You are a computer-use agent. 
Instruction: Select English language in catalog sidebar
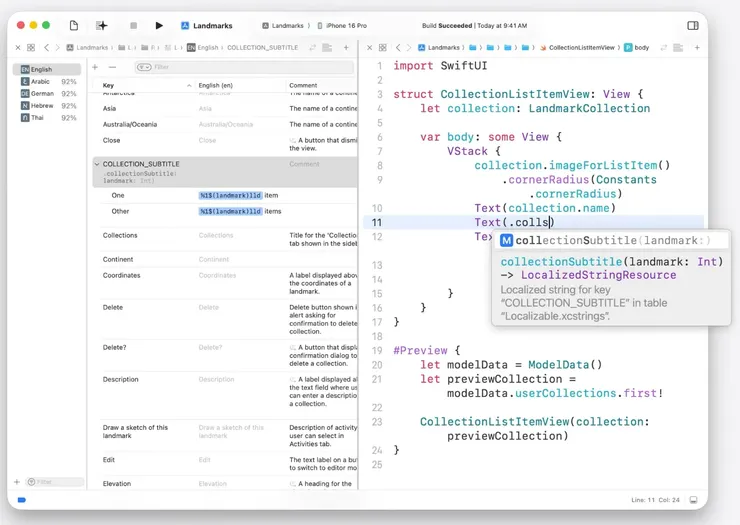[x=47, y=69]
